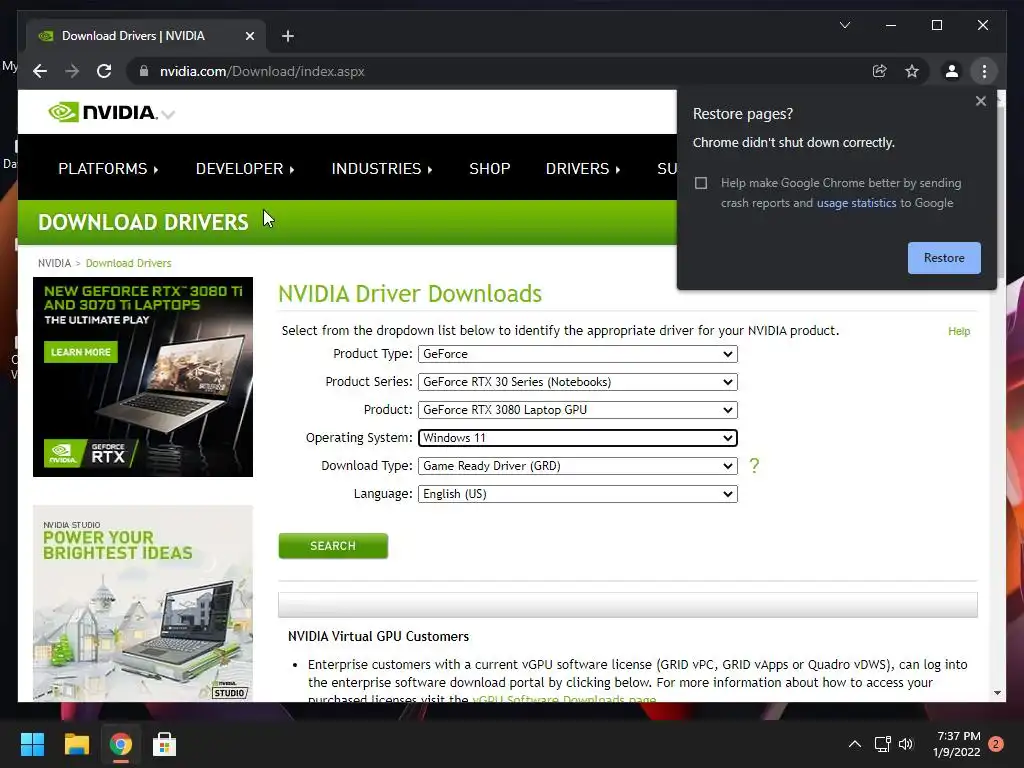Open Chrome's three-dot menu

click(x=984, y=71)
